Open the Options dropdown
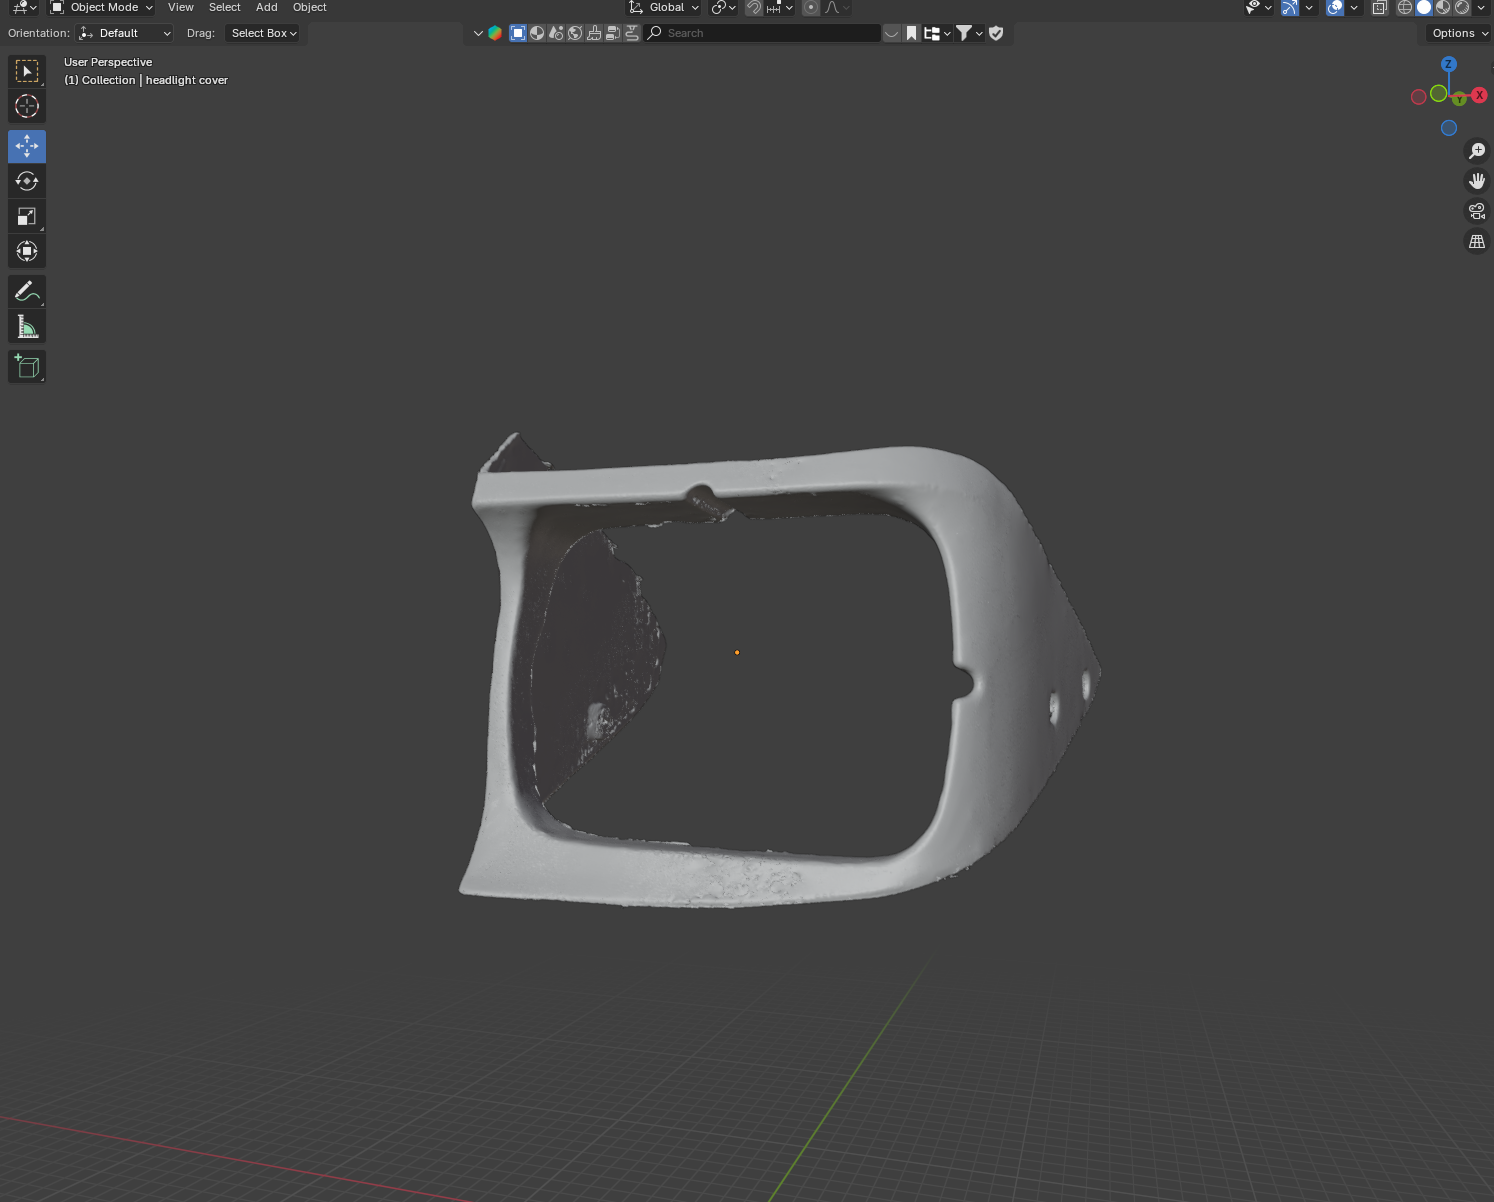1494x1202 pixels. [1459, 33]
